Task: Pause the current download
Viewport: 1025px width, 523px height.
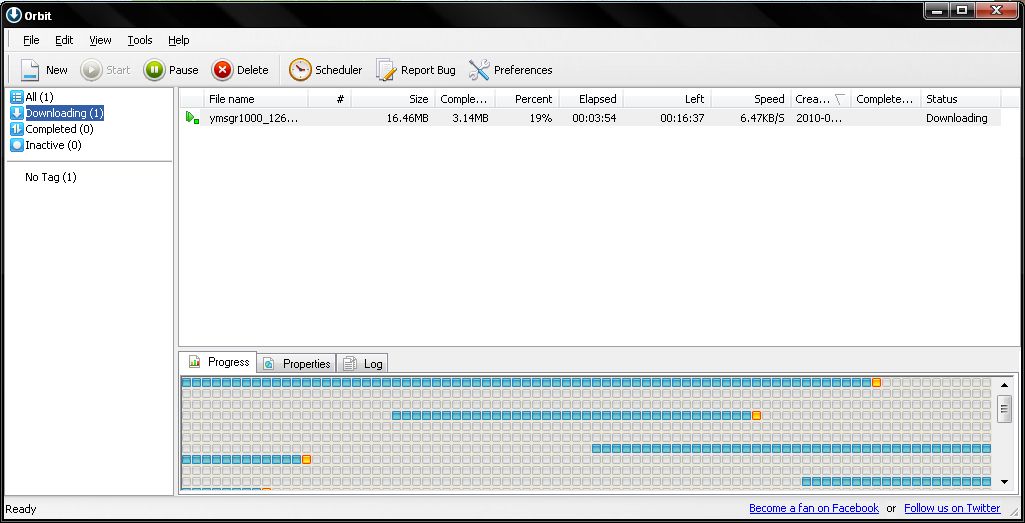Action: 154,70
